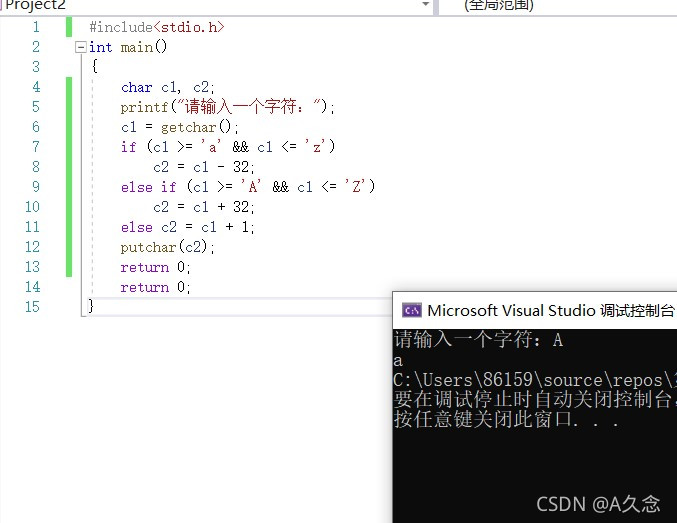Screen dimensions: 677x523
Task: Click line number 2 in gutter
Action: click(36, 47)
